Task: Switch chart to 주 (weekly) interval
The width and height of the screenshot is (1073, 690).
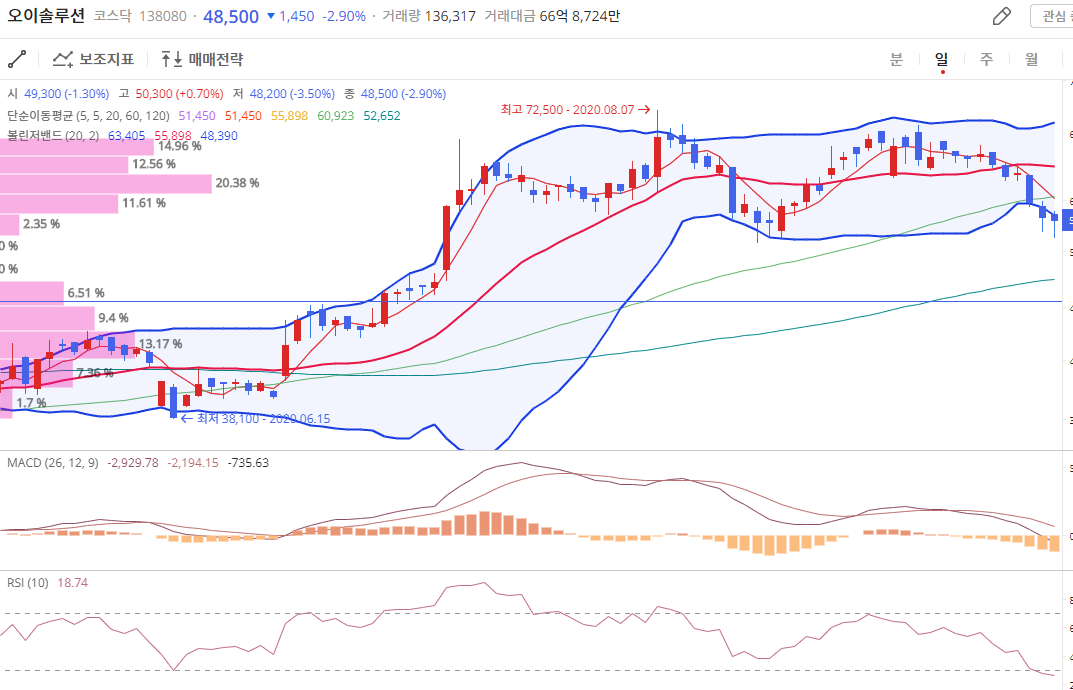Action: pyautogui.click(x=986, y=60)
